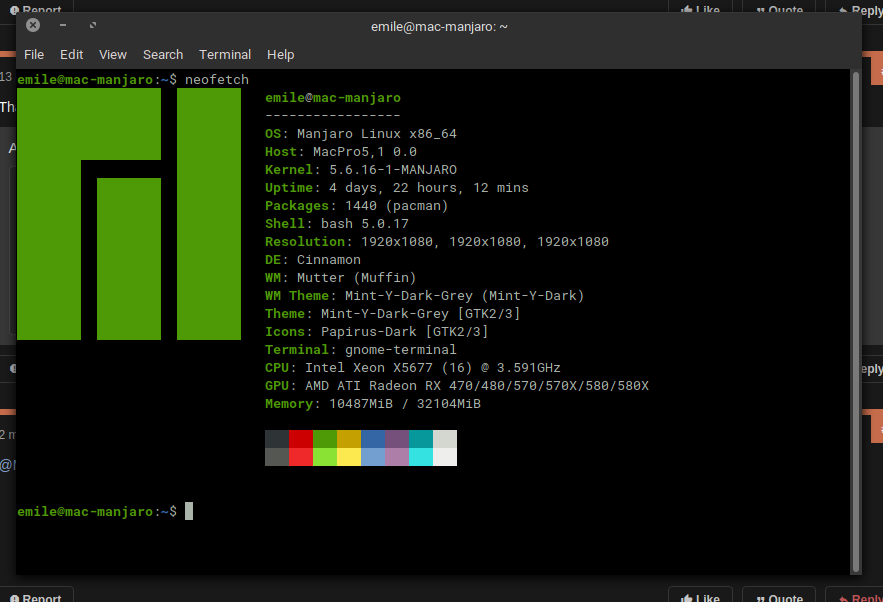Screen dimensions: 883x602
Task: Click the 'Memory: 10487MiB / 32104MiB' line
Action: 373,404
